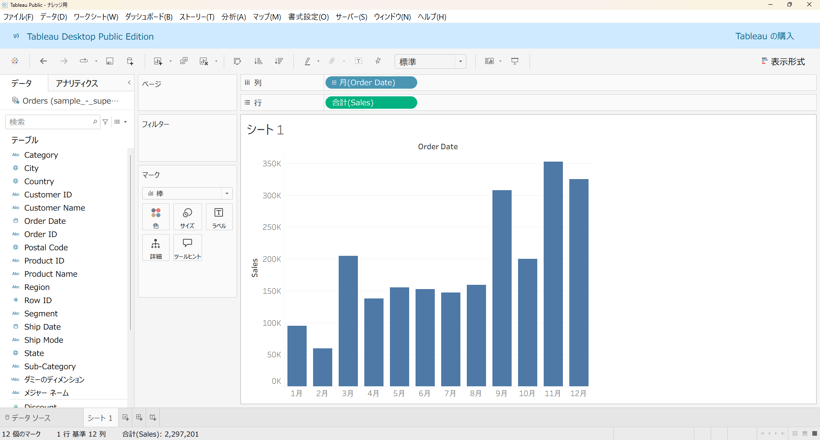Select the シート 1 sheet tab

100,418
